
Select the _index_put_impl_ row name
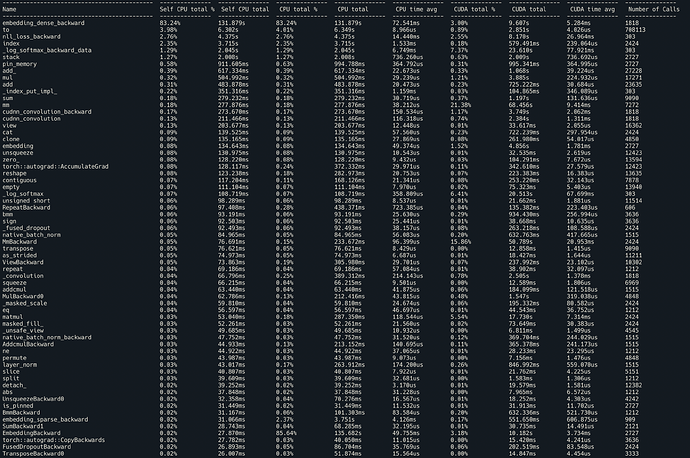(x=30, y=92)
